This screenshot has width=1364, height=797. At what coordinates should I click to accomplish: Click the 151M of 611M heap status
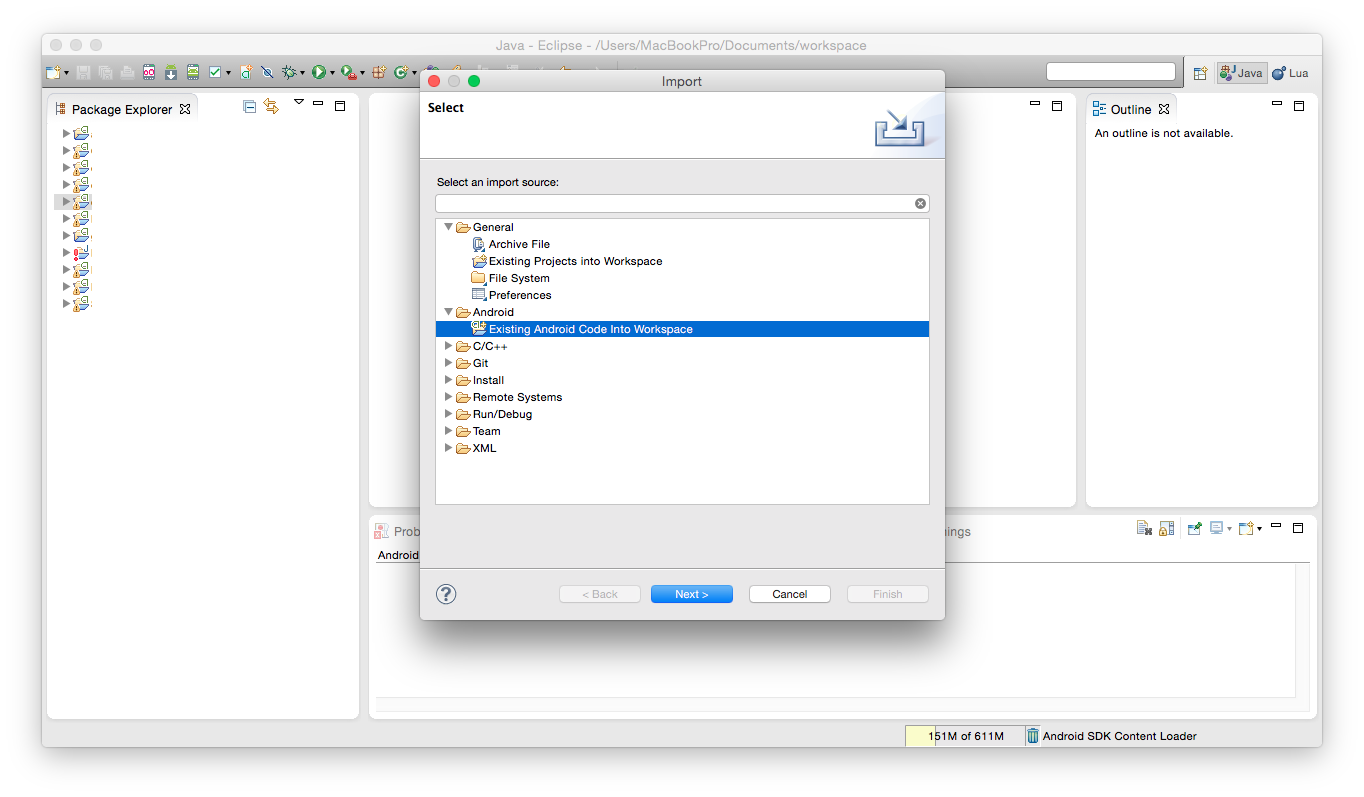pos(965,736)
